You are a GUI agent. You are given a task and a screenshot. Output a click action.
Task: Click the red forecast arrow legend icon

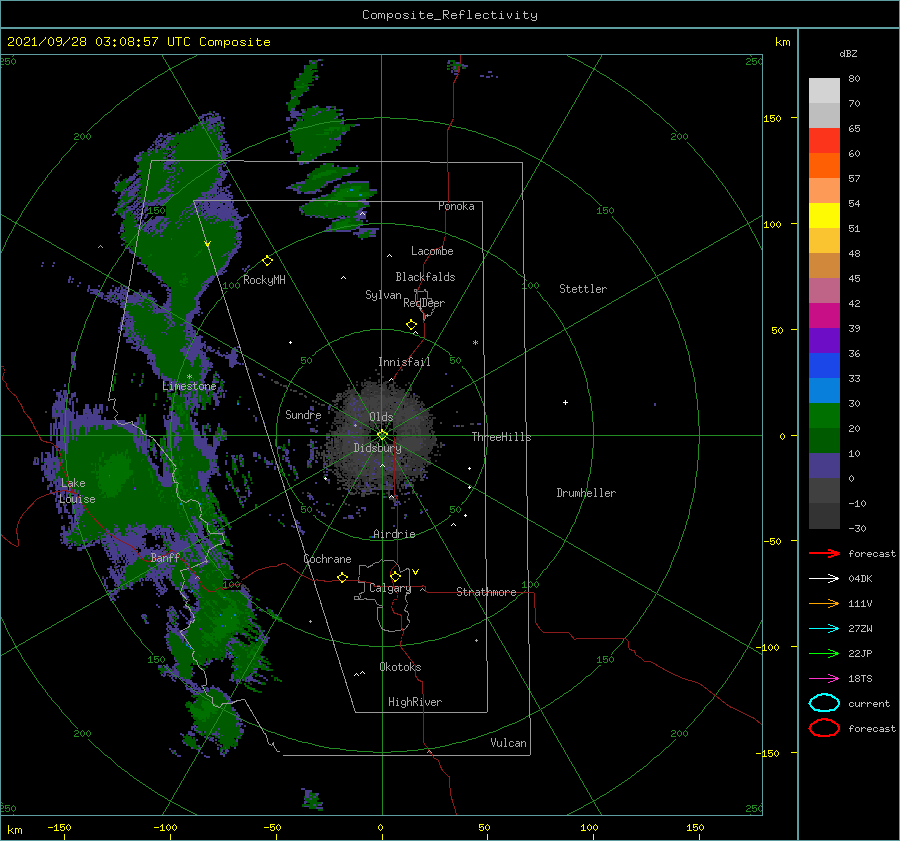tap(824, 553)
